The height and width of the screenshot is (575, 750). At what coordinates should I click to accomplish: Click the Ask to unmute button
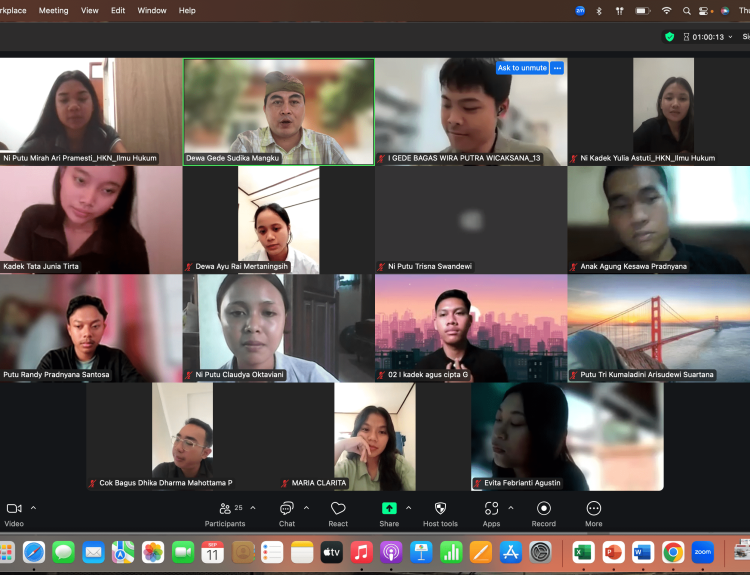(522, 68)
